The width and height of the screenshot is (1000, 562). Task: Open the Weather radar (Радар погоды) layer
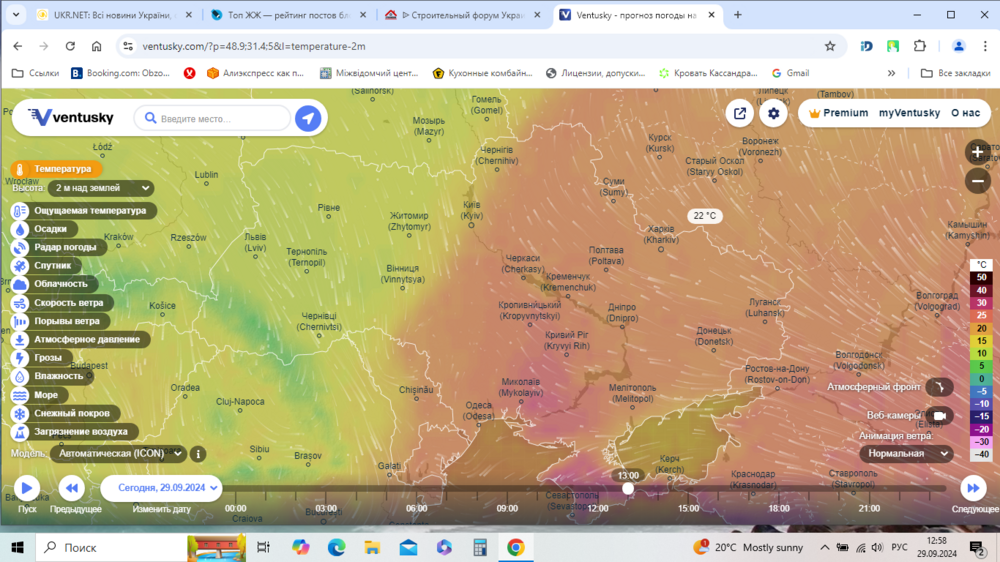coord(58,248)
